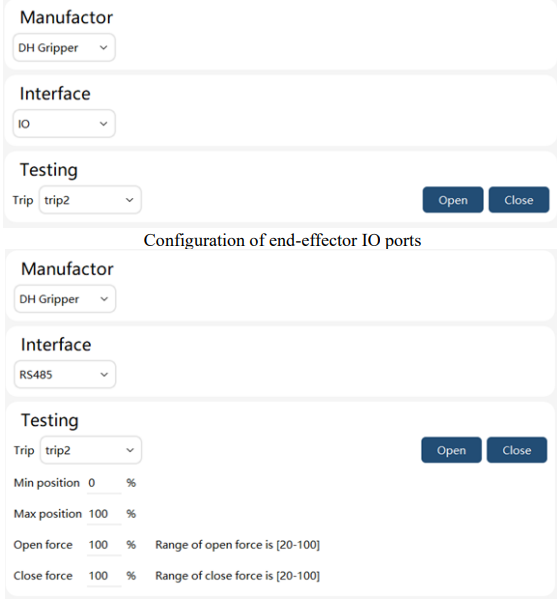Focus the Min position input field

[x=104, y=483]
